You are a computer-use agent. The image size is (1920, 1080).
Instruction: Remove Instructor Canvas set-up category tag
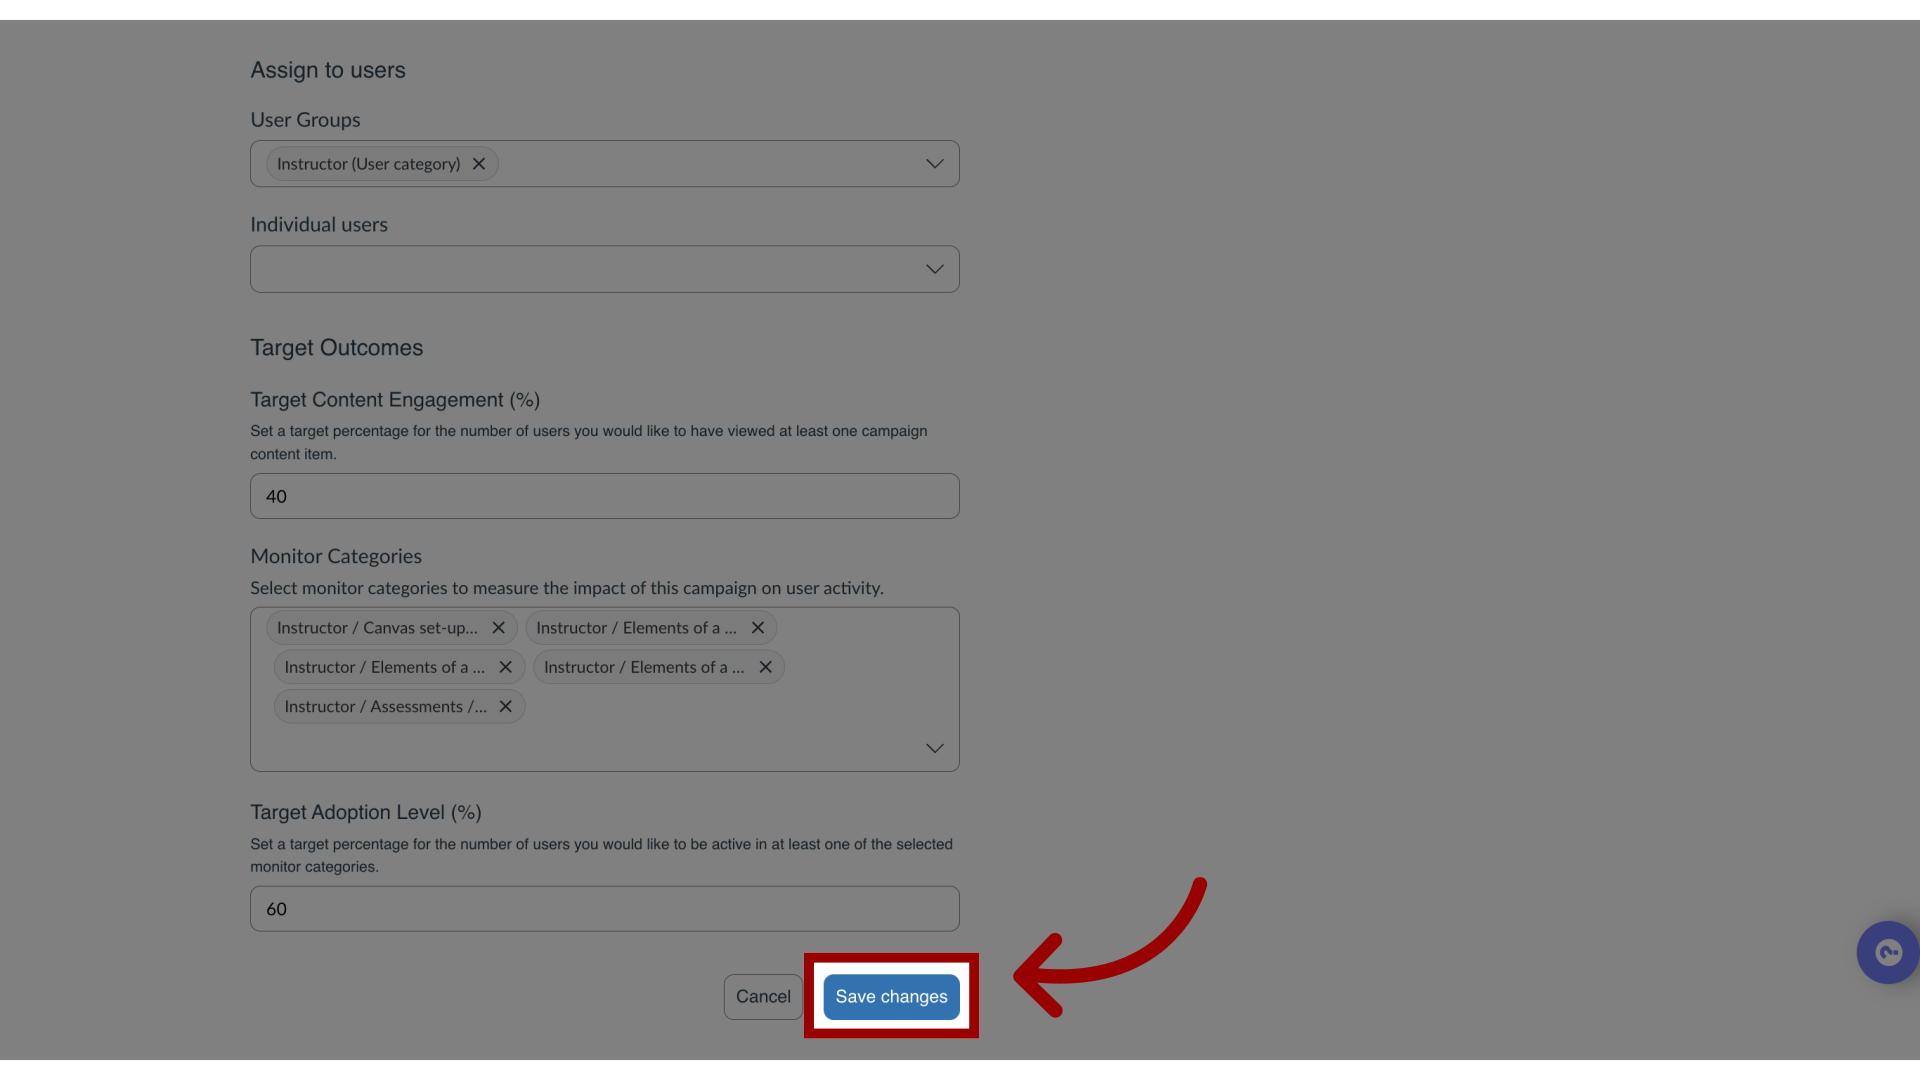click(498, 628)
